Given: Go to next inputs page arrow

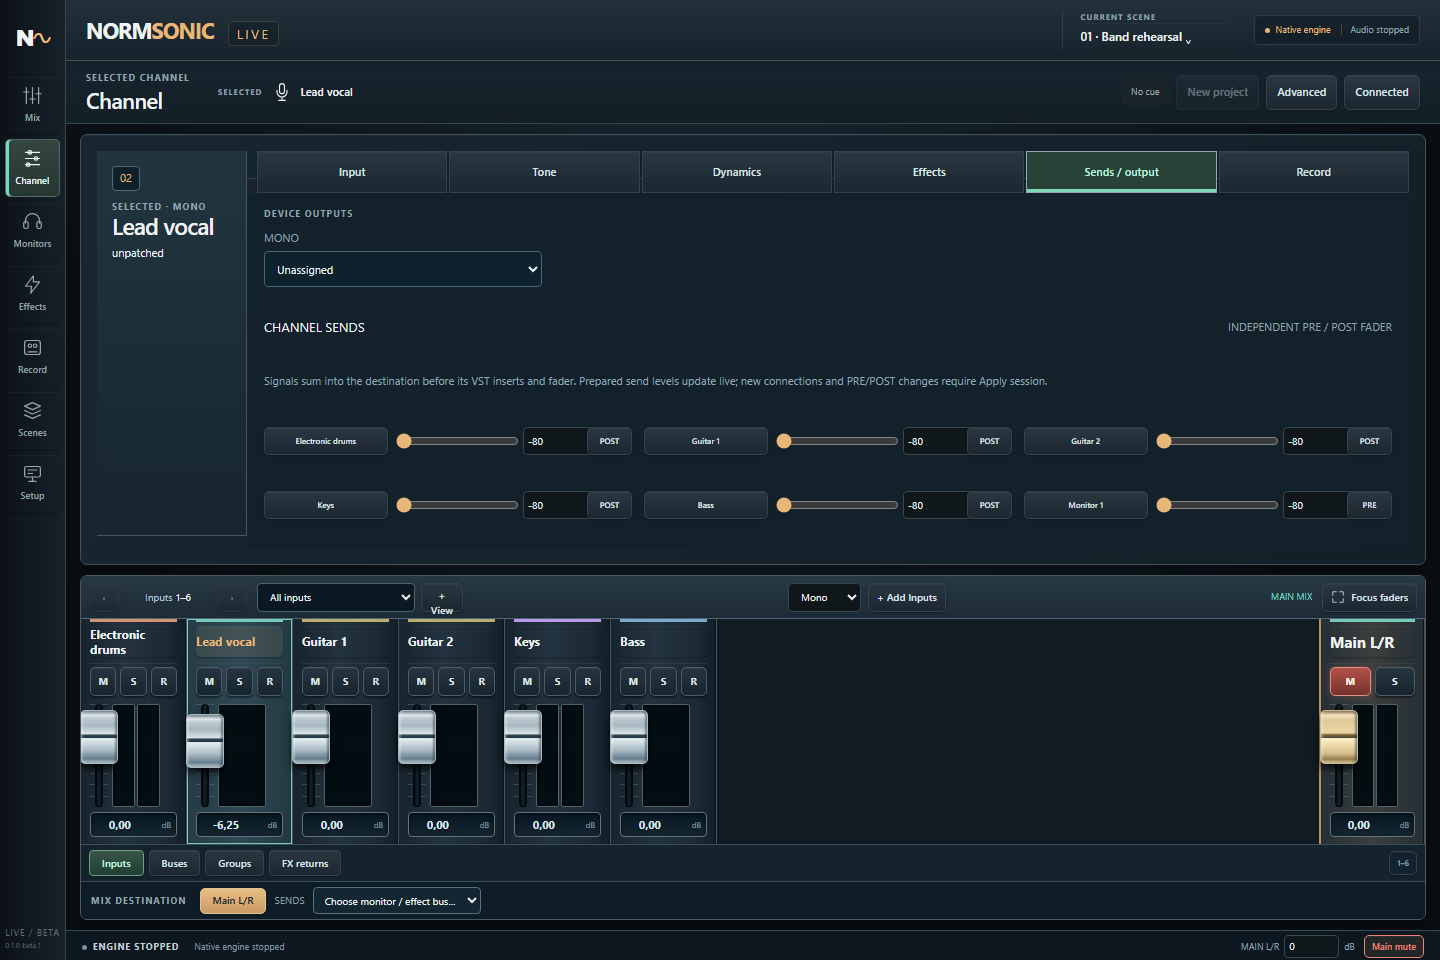Looking at the screenshot, I should 232,598.
